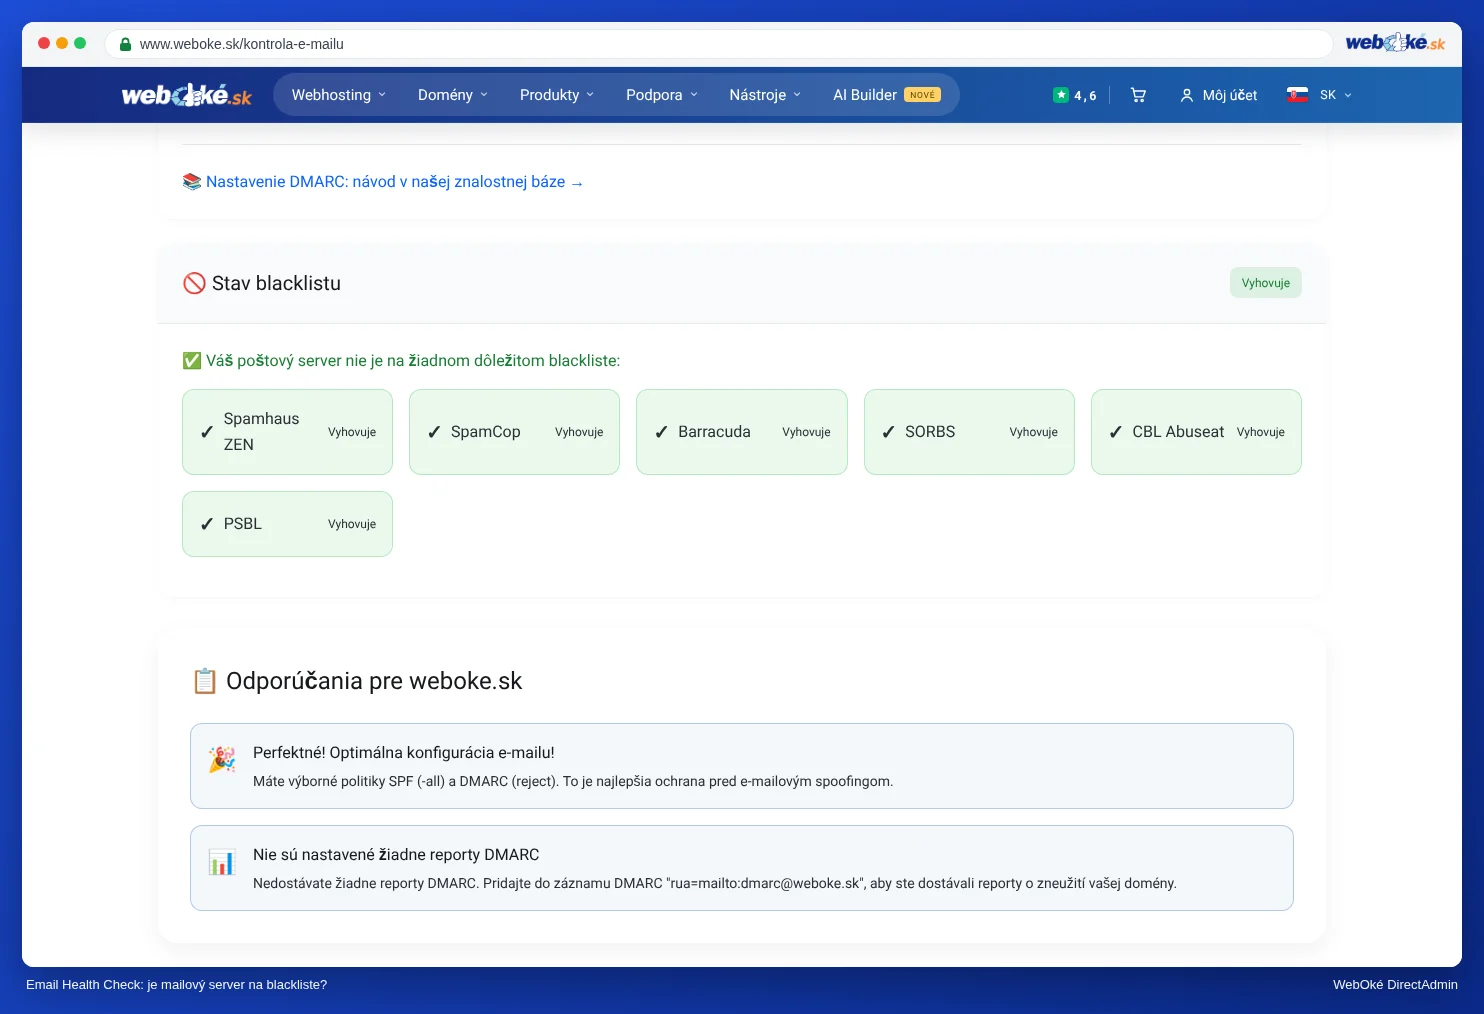Click the rua=mailto DMARC recommendation text

coord(715,884)
